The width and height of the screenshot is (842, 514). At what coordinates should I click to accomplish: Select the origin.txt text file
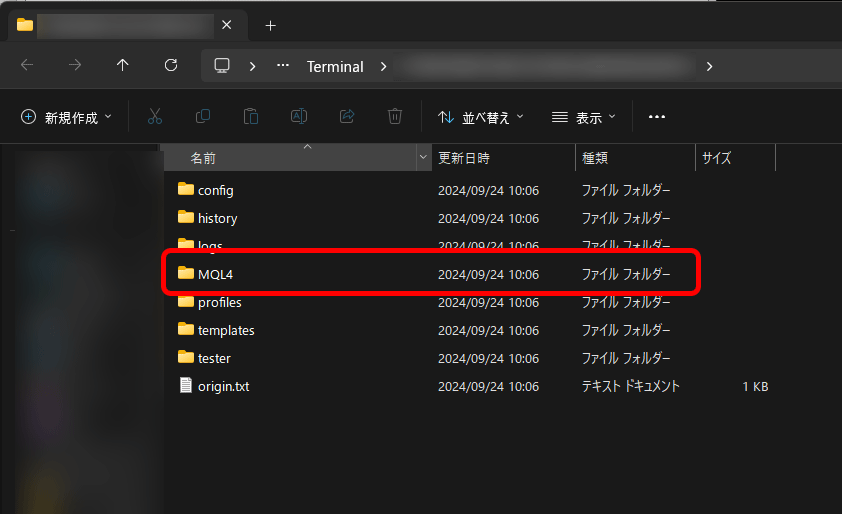tap(223, 386)
